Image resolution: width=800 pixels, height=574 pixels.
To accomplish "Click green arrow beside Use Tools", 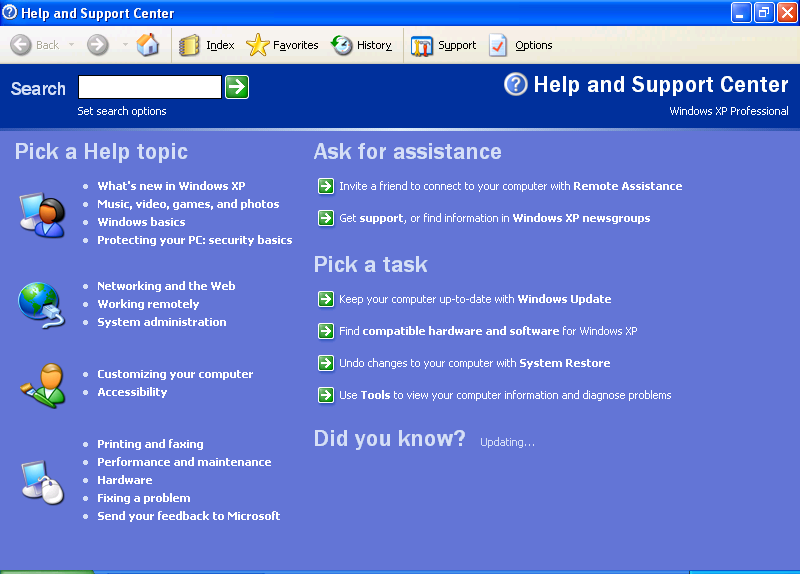I will (326, 395).
